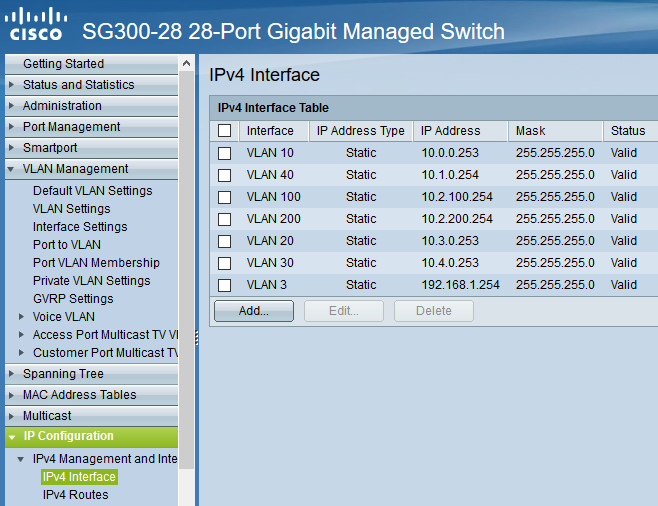Click IP address 10.1.0.254
This screenshot has width=658, height=506.
pyautogui.click(x=450, y=175)
